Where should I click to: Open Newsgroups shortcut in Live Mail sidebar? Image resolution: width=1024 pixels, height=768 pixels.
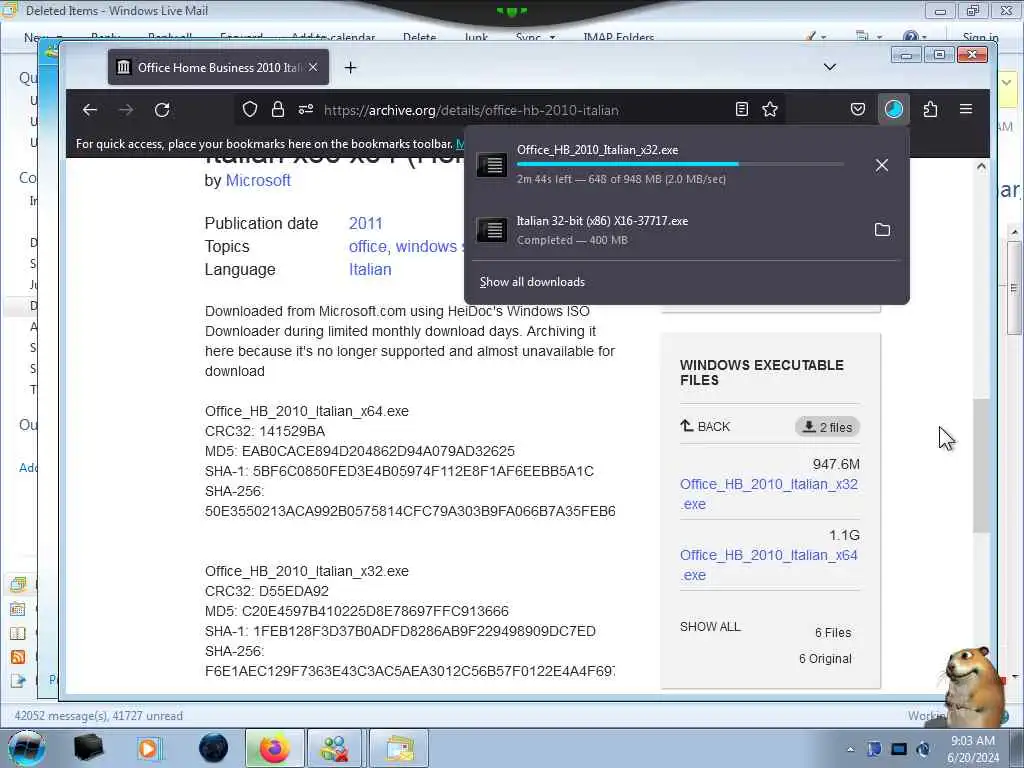tap(18, 681)
